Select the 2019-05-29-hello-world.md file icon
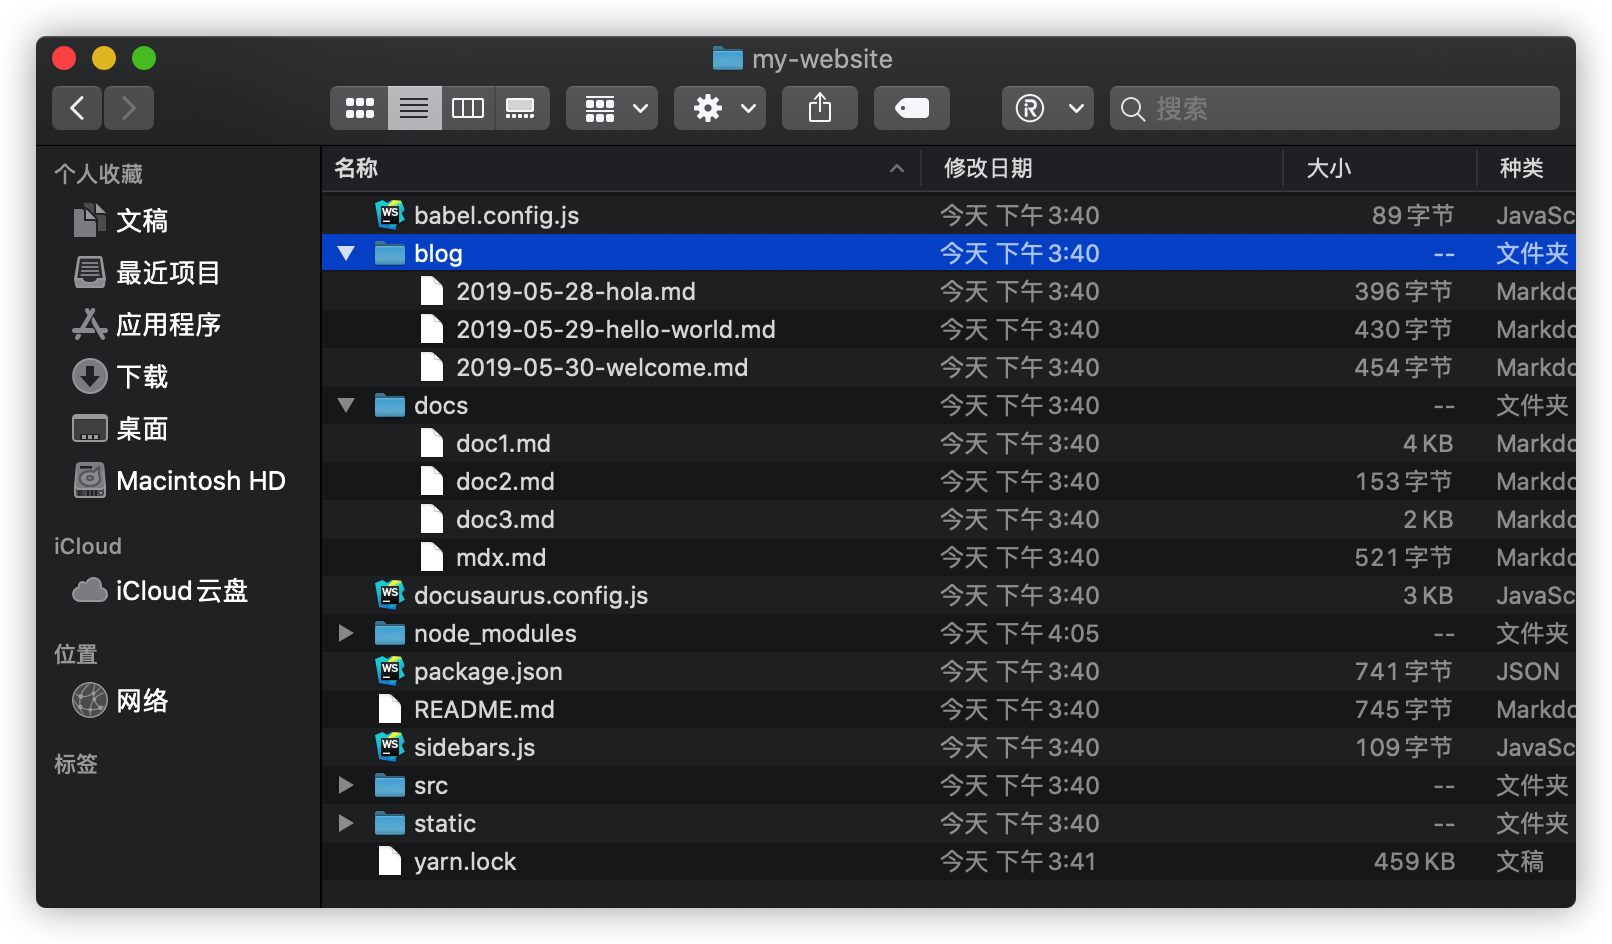Image resolution: width=1612 pixels, height=944 pixels. pyautogui.click(x=432, y=329)
